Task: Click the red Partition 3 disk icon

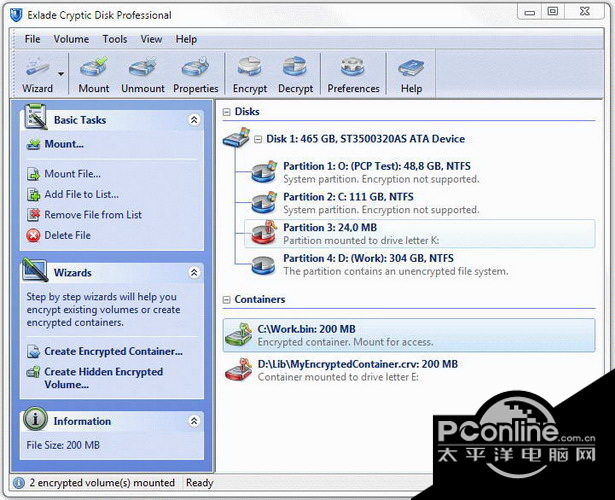Action: (264, 233)
